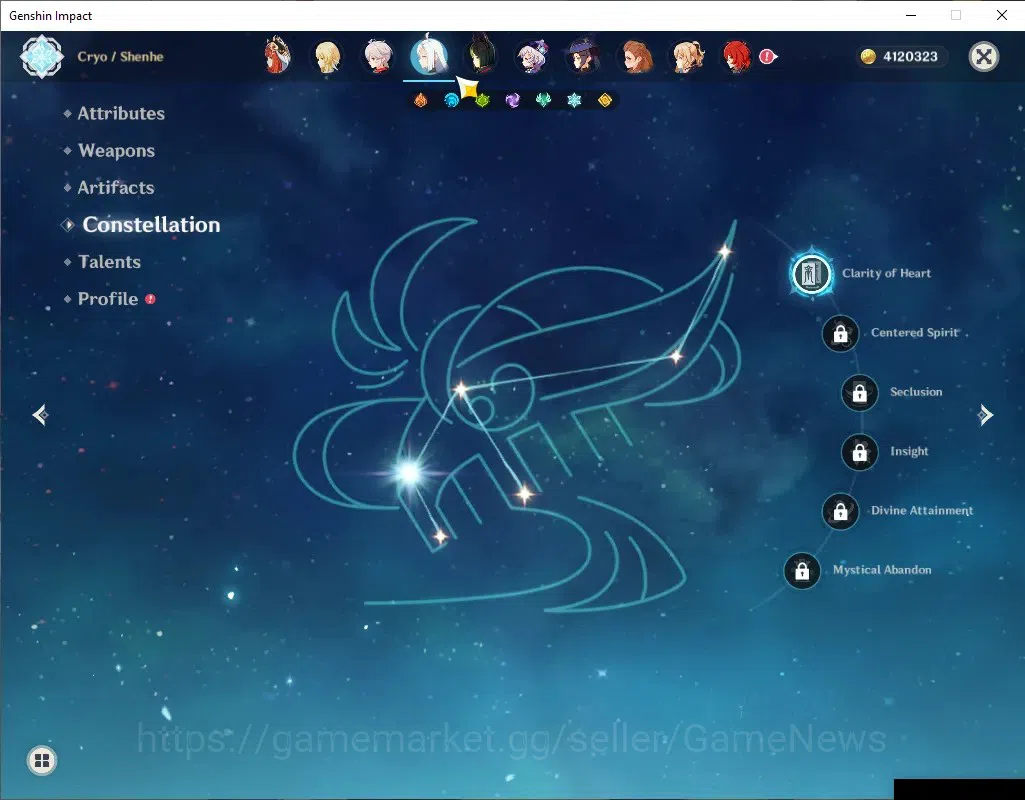Filter characters by Hydro element
The width and height of the screenshot is (1025, 800).
tap(452, 101)
